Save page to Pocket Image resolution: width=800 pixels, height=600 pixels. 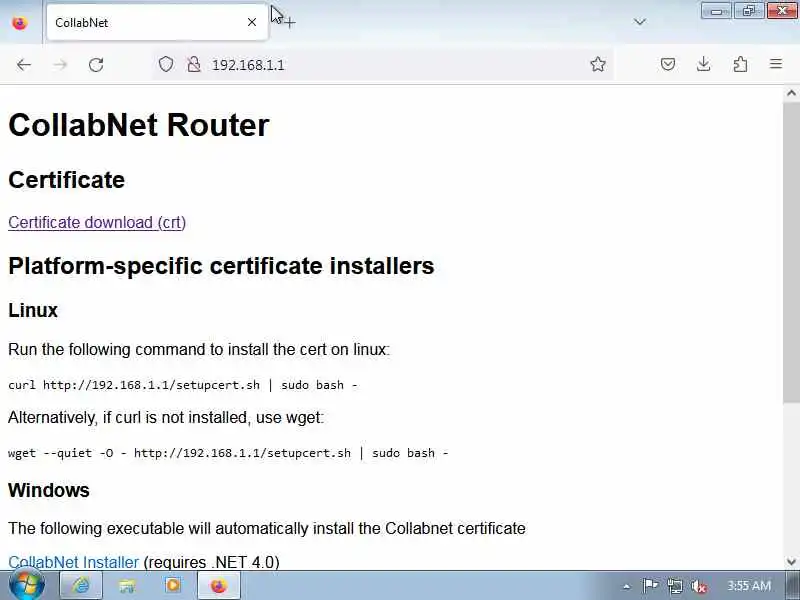point(668,64)
